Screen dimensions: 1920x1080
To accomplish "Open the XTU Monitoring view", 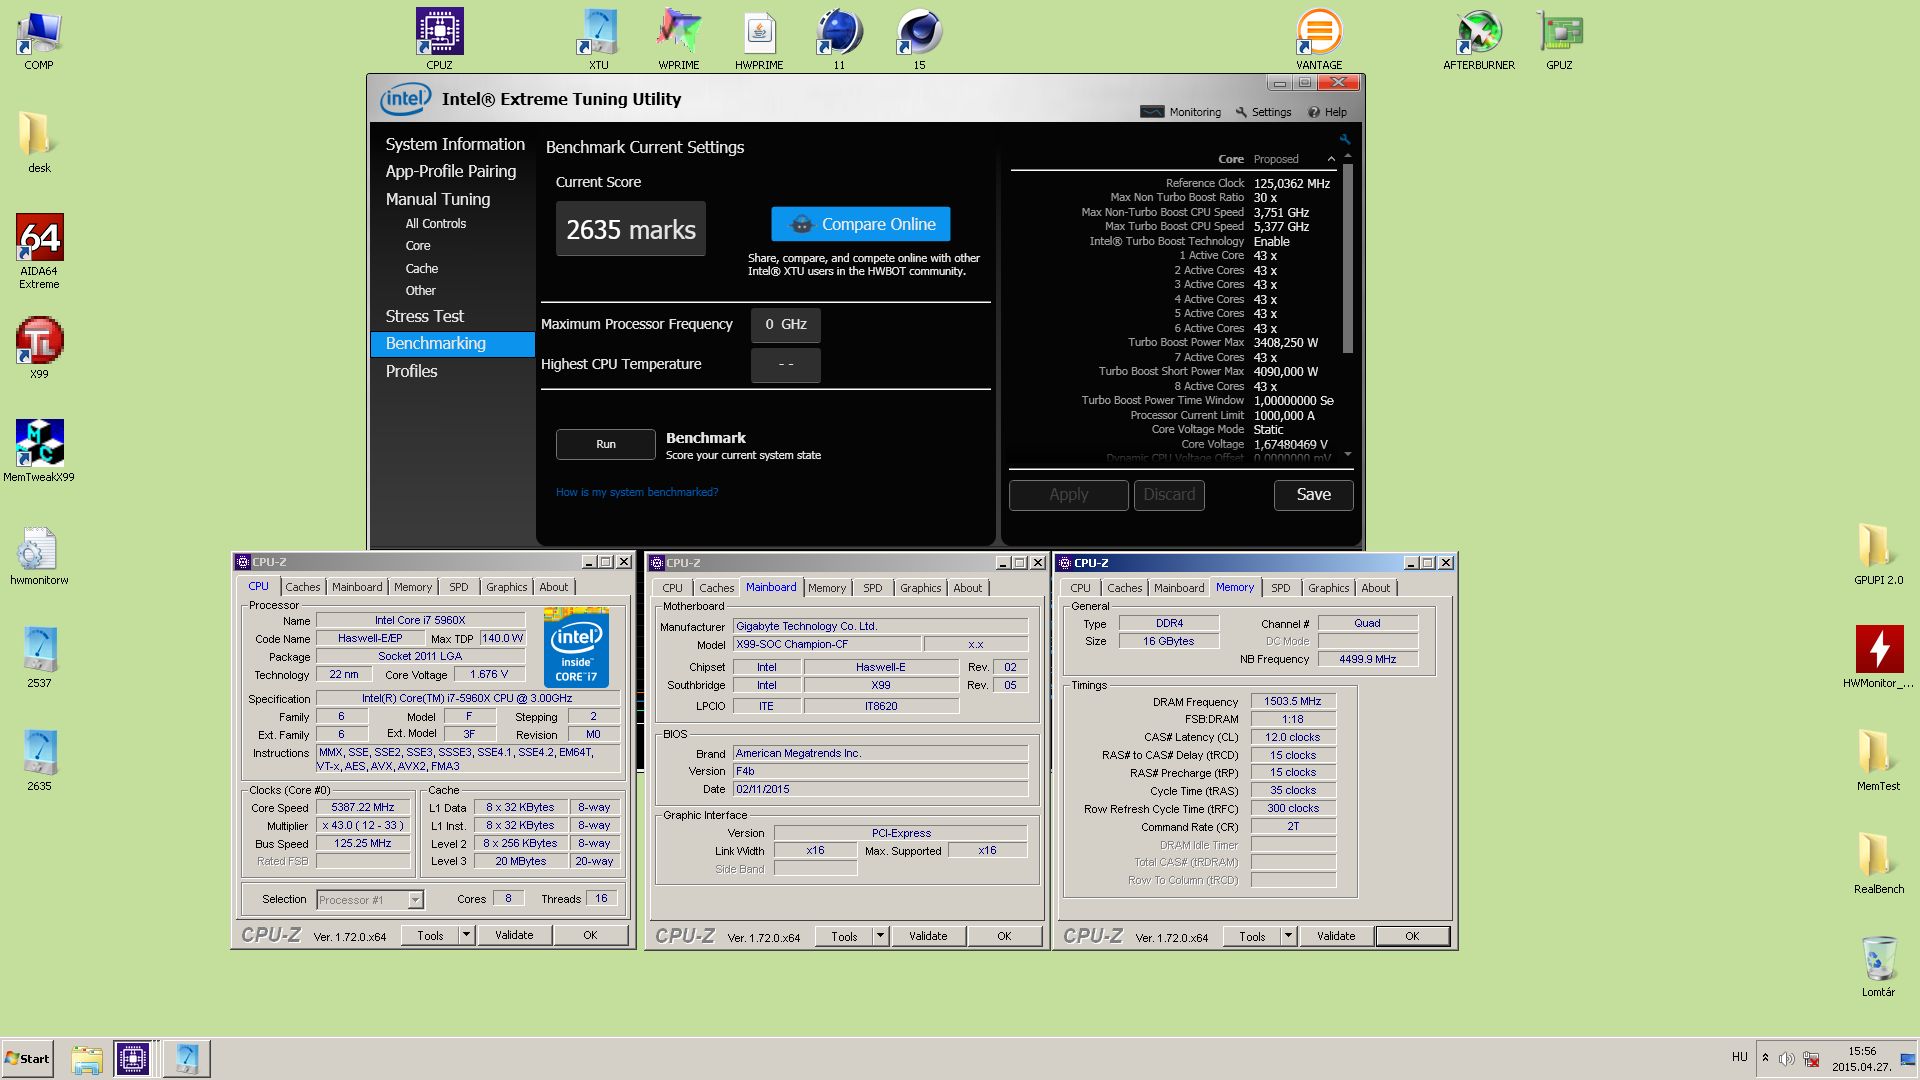I will 1181,112.
